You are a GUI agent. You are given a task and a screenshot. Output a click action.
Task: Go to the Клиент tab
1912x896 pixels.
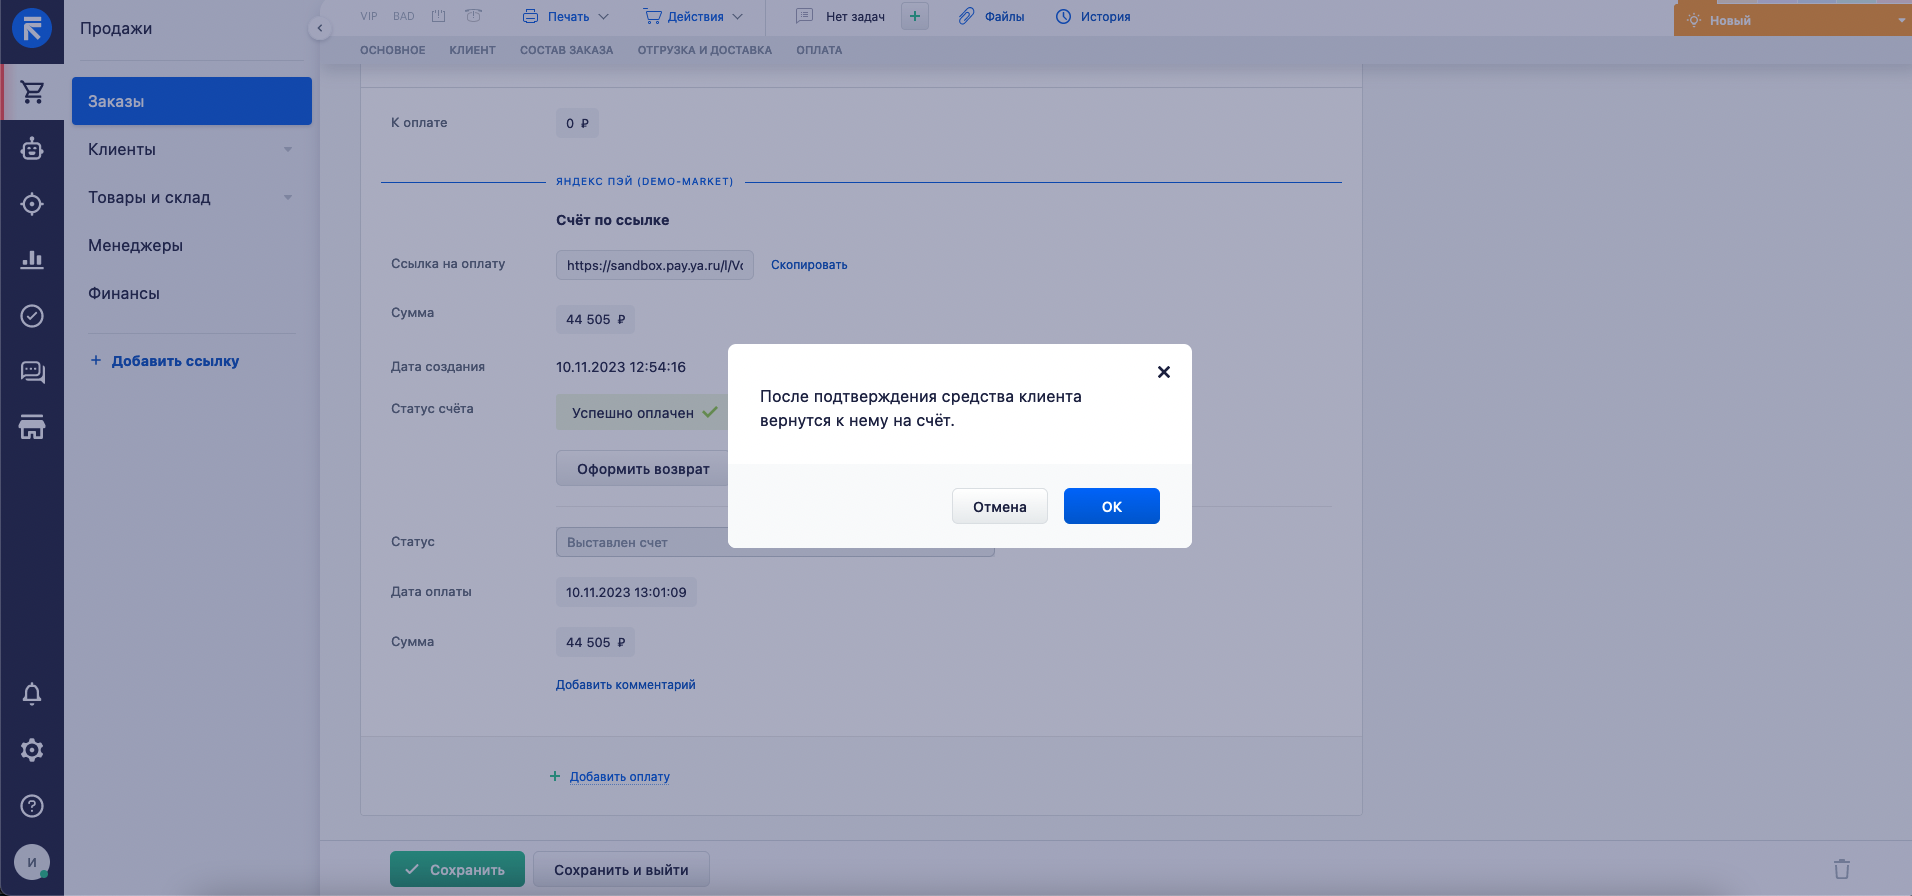coord(472,50)
